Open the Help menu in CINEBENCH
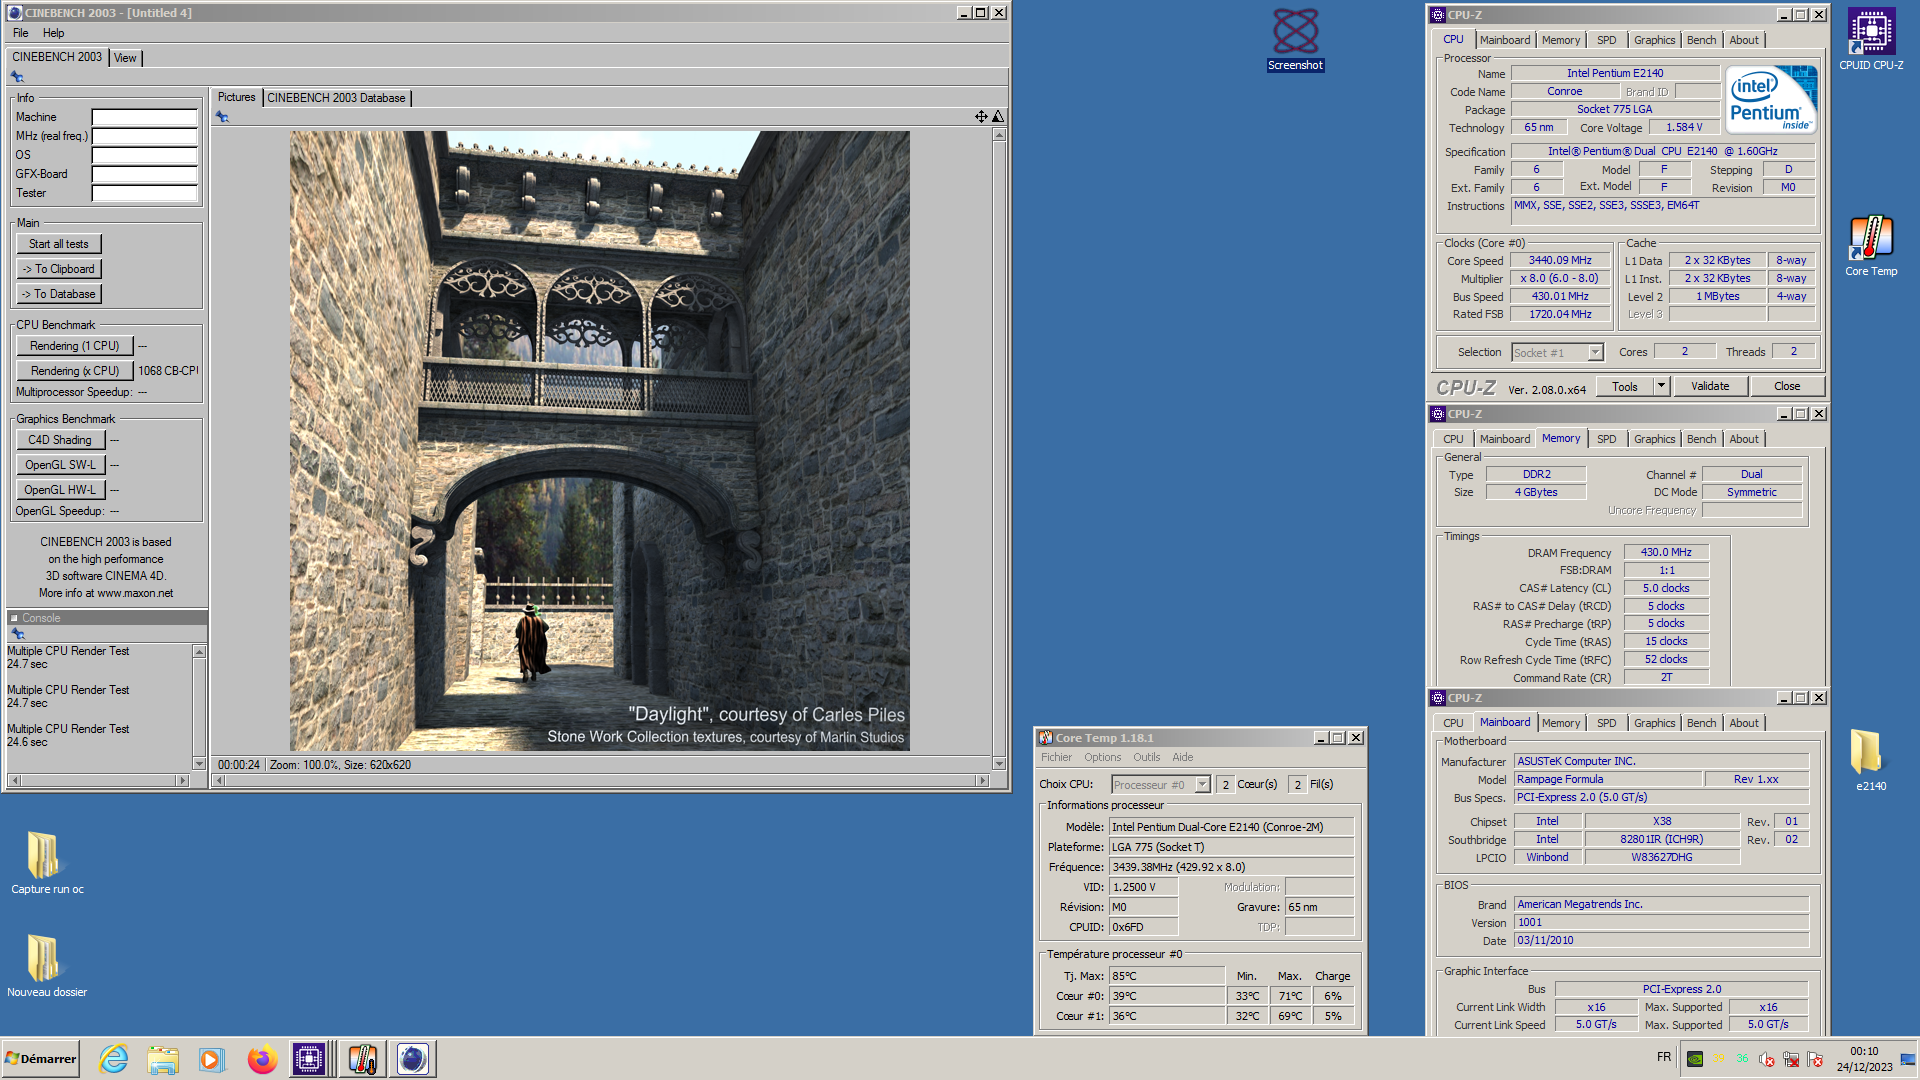 click(53, 33)
